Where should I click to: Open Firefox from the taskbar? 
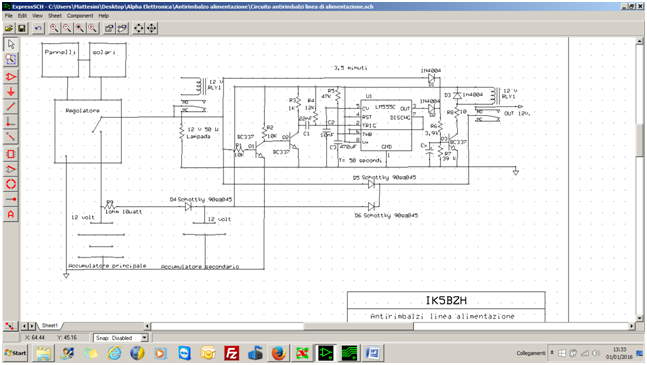(x=279, y=353)
